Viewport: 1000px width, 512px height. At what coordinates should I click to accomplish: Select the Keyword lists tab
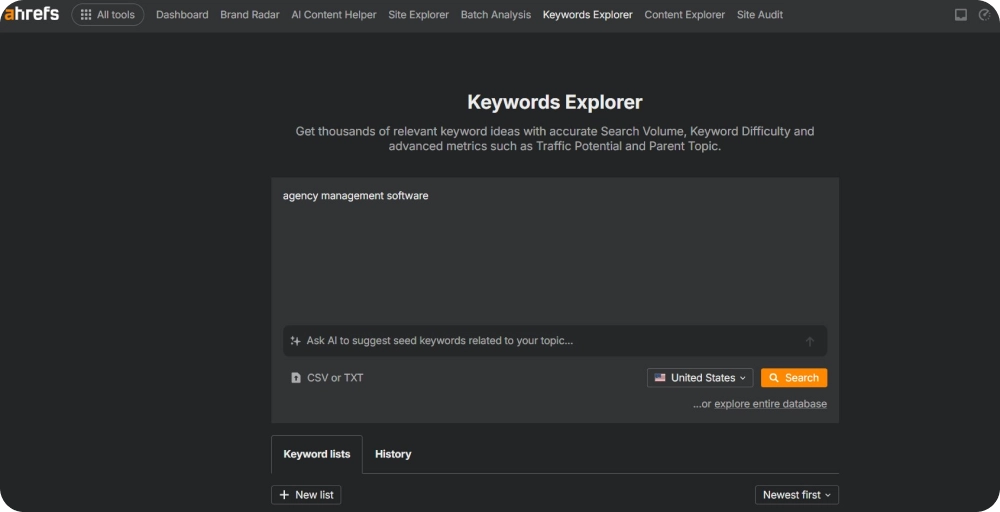click(x=317, y=454)
